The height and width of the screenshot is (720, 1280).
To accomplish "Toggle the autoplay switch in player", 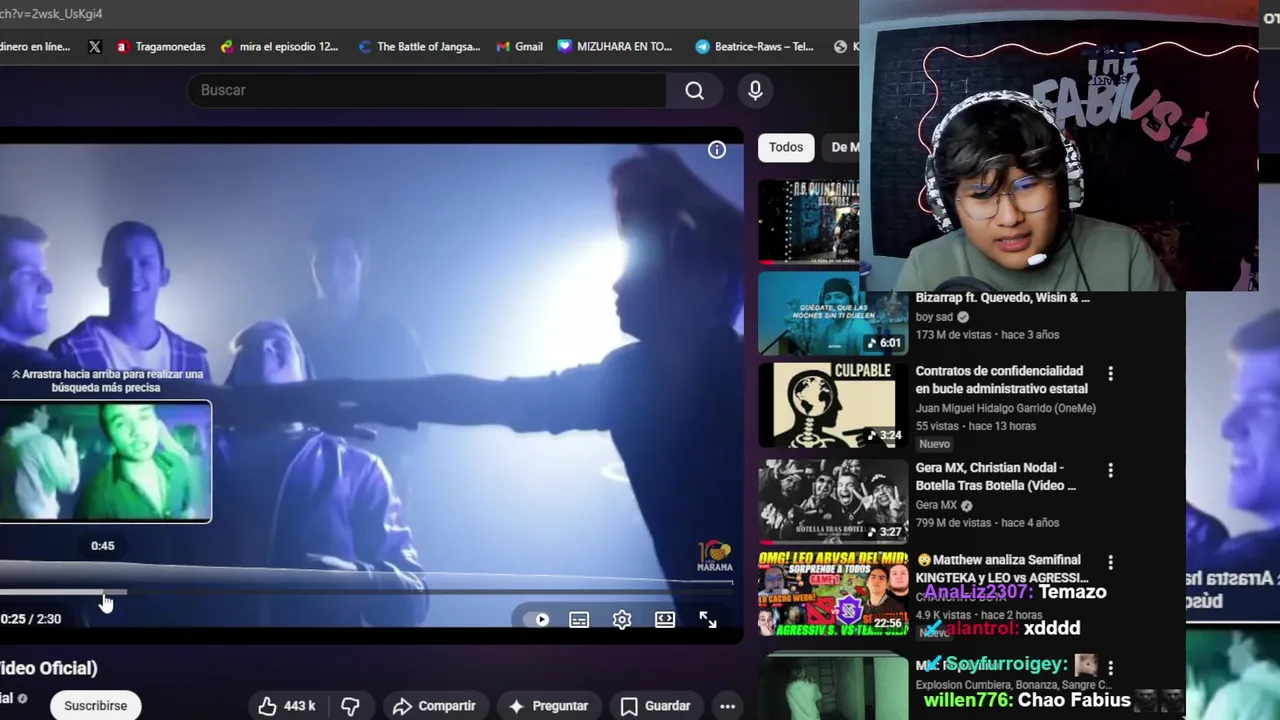I will coord(537,619).
